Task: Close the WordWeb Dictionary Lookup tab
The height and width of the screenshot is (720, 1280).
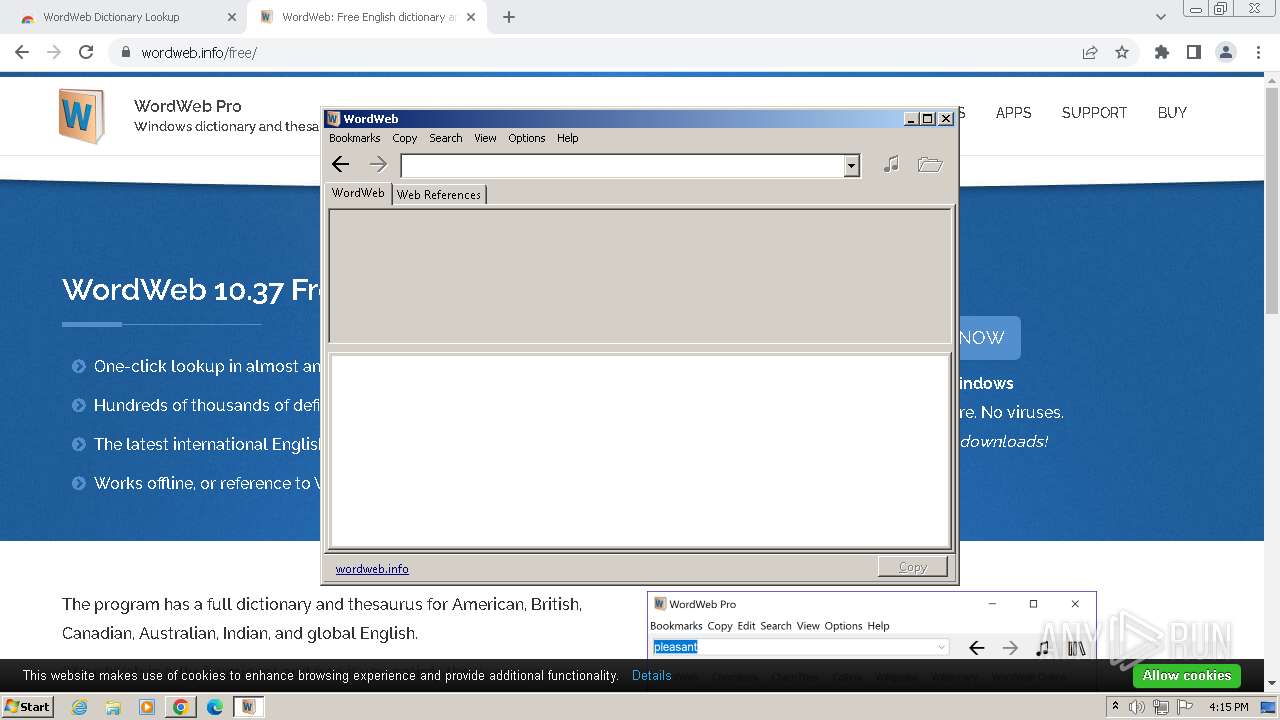Action: click(x=232, y=17)
